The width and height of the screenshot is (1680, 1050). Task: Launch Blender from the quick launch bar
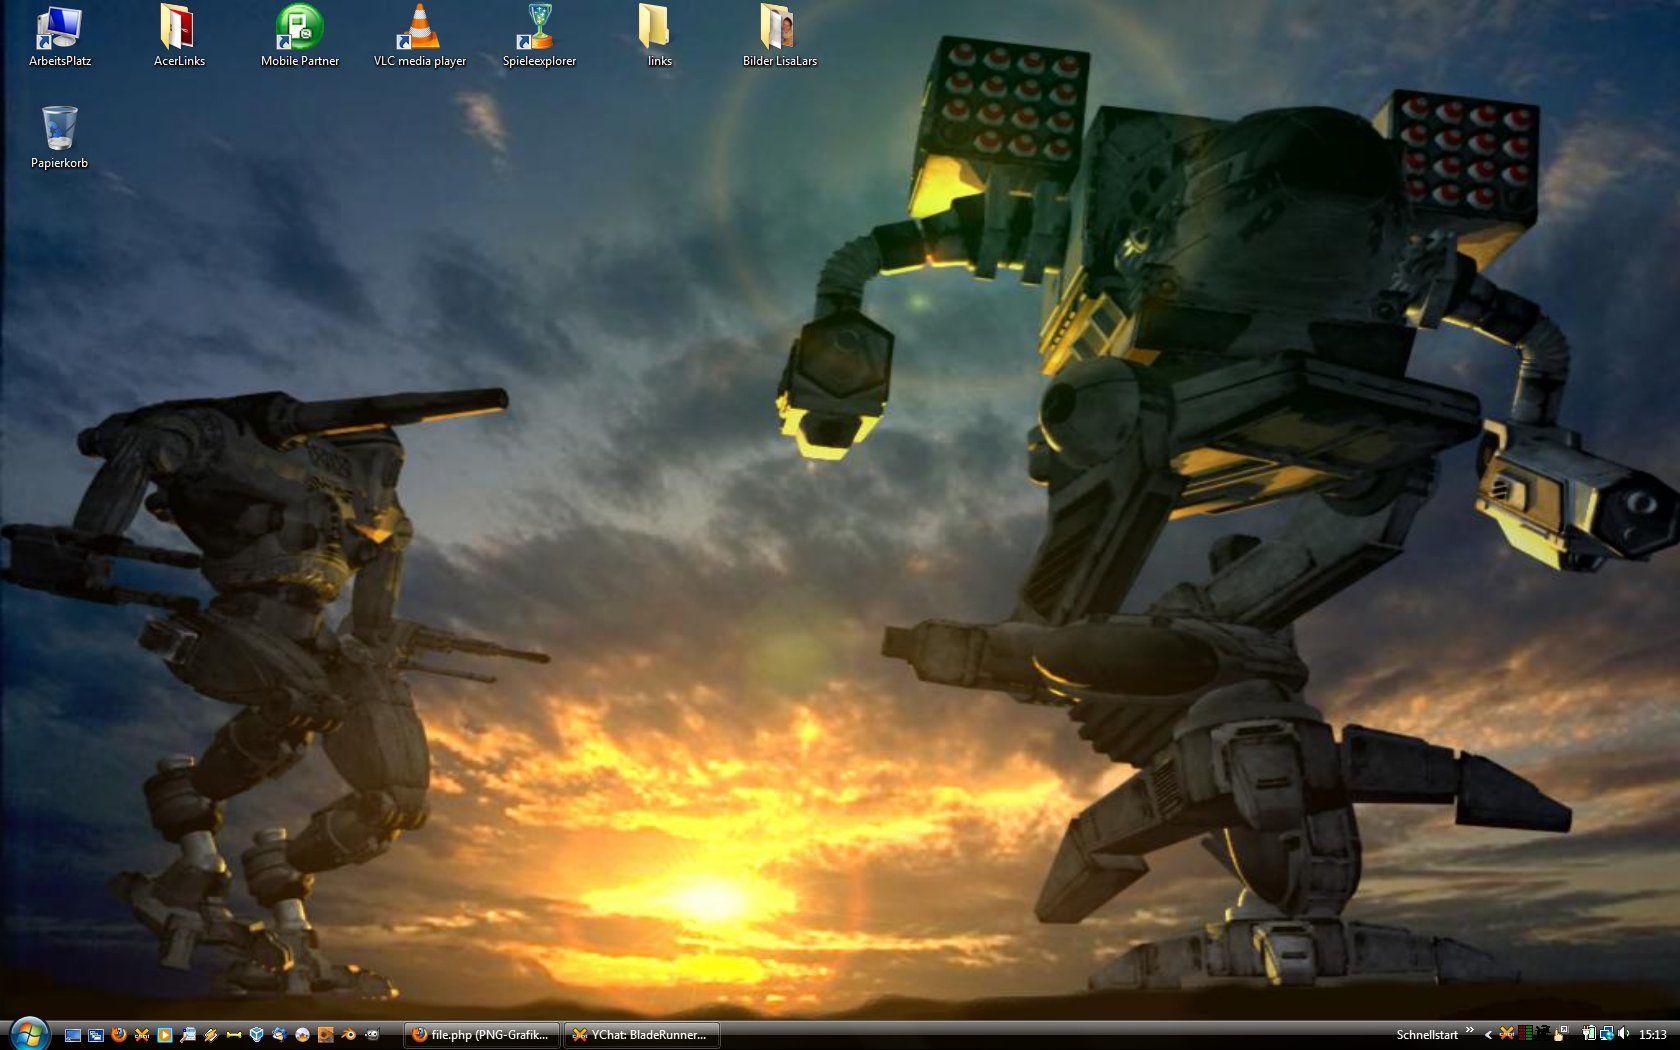click(x=348, y=1035)
